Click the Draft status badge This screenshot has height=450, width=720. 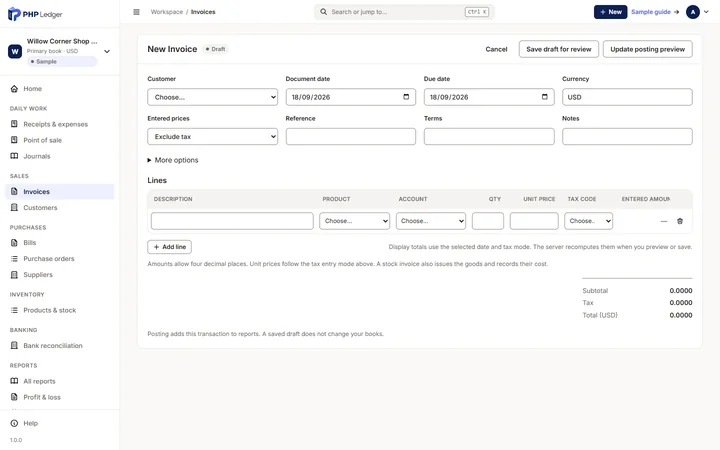[215, 49]
